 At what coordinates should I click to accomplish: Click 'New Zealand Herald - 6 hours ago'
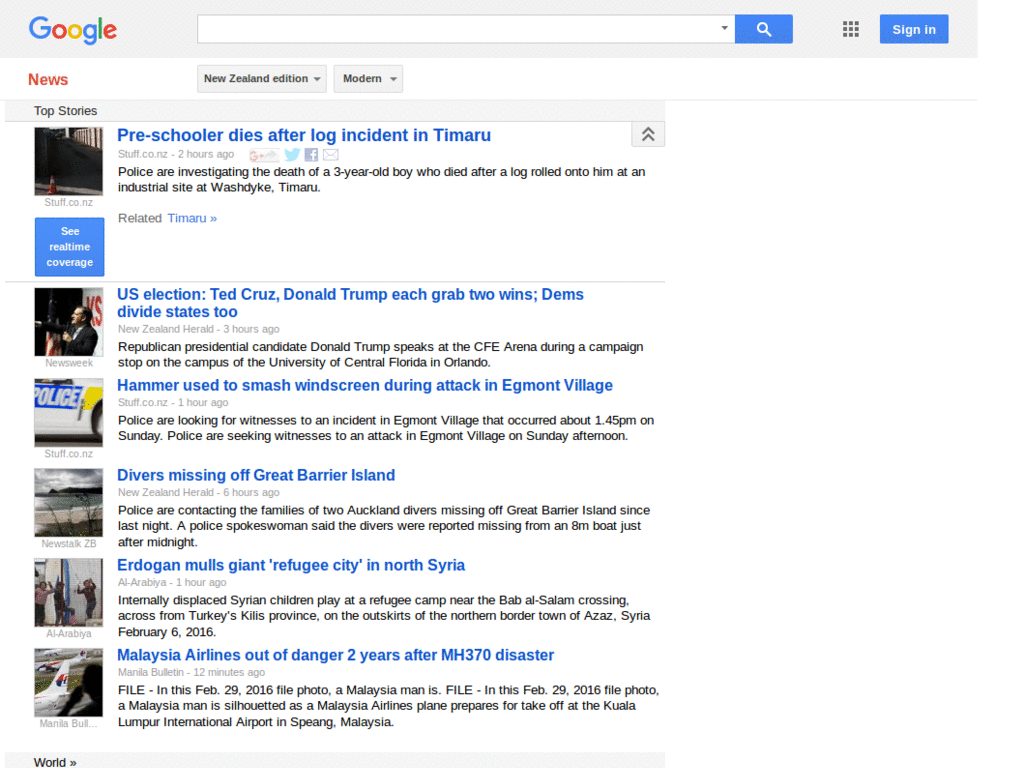click(x=199, y=492)
